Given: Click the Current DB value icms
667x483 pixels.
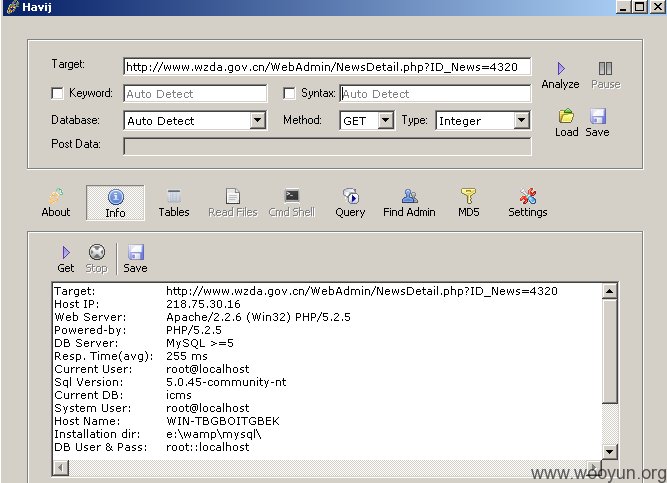Looking at the screenshot, I should coord(179,395).
